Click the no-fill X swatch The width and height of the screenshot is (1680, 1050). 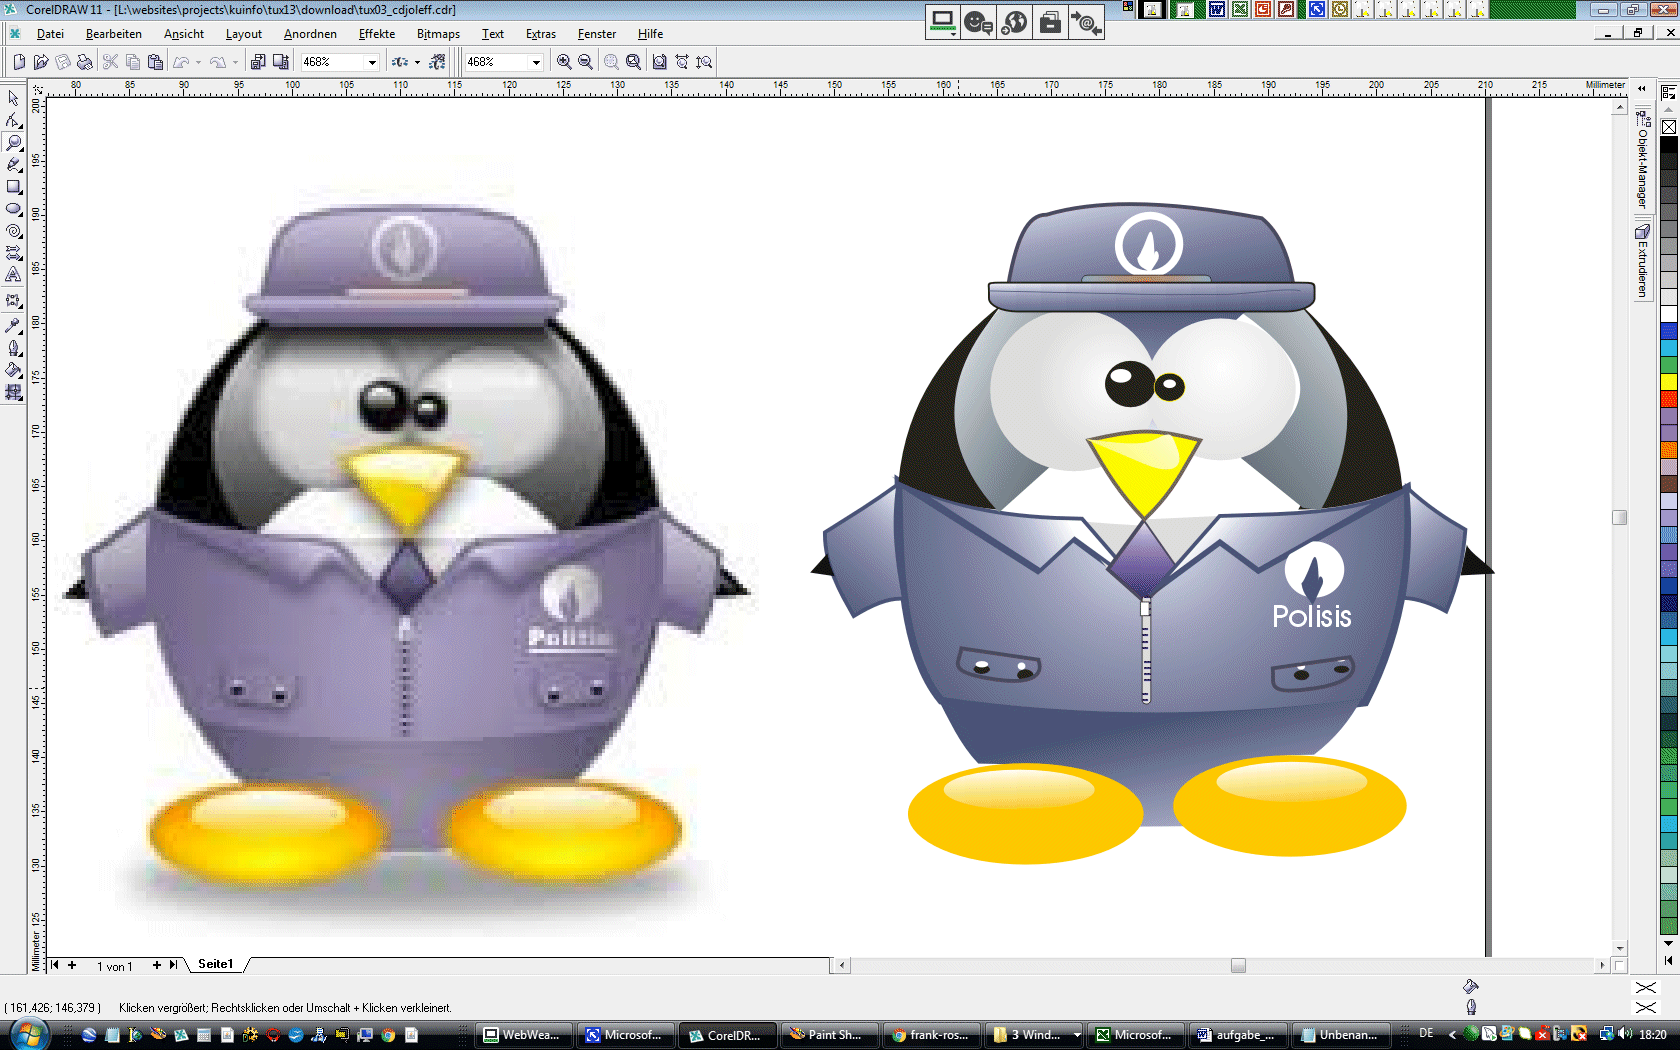pyautogui.click(x=1669, y=127)
